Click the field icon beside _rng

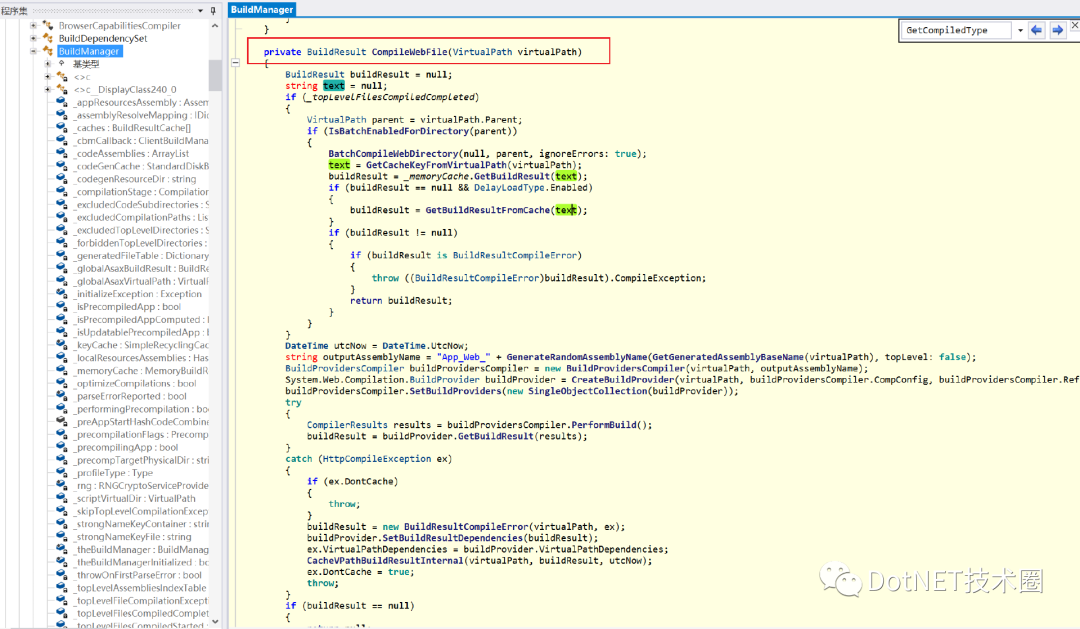pos(62,486)
